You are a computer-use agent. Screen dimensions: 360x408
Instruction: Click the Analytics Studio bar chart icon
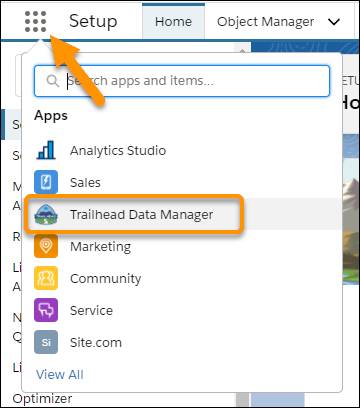click(x=46, y=150)
